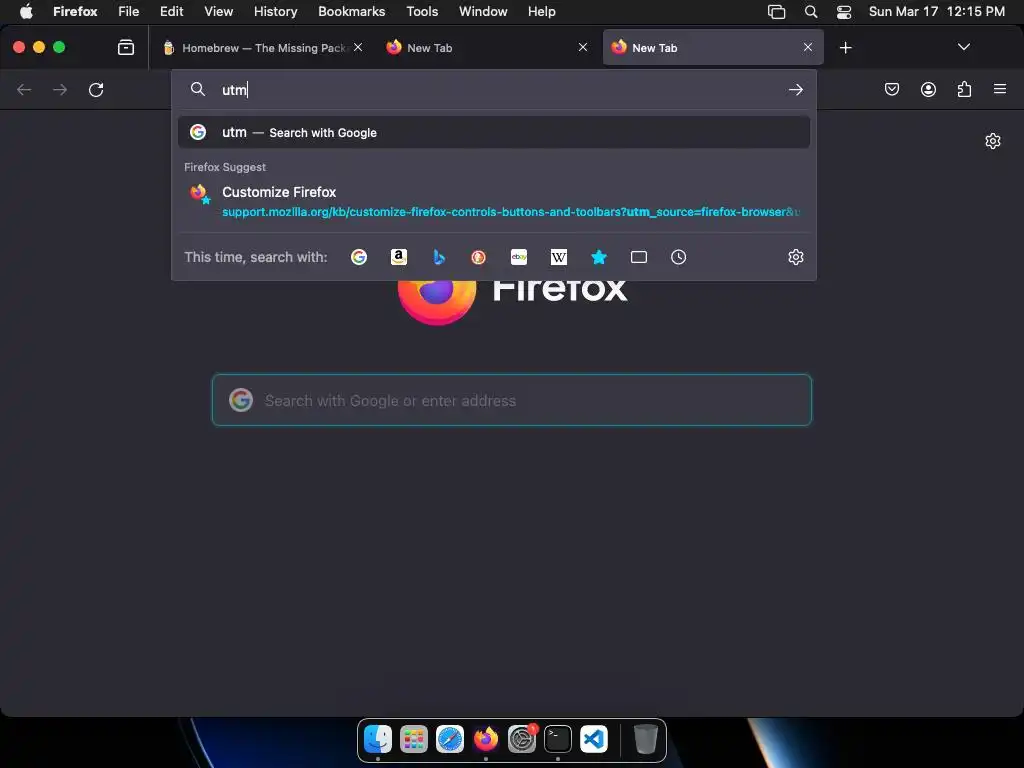Open macOS Spotlight search
This screenshot has width=1024, height=768.
pos(810,11)
